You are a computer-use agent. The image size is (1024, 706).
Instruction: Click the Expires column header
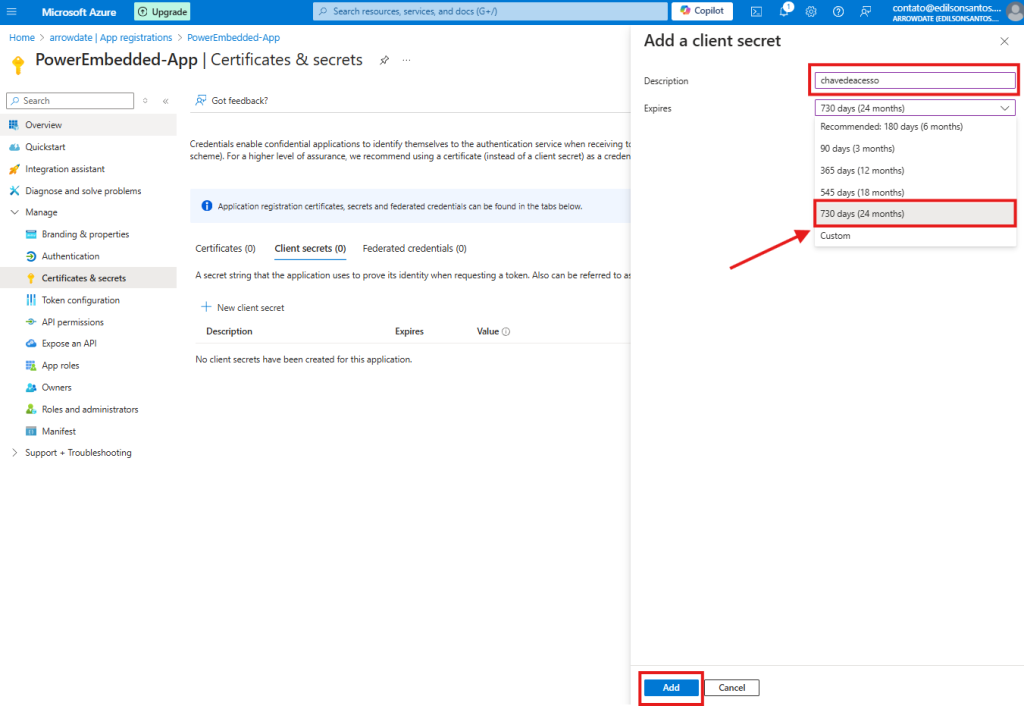point(409,332)
